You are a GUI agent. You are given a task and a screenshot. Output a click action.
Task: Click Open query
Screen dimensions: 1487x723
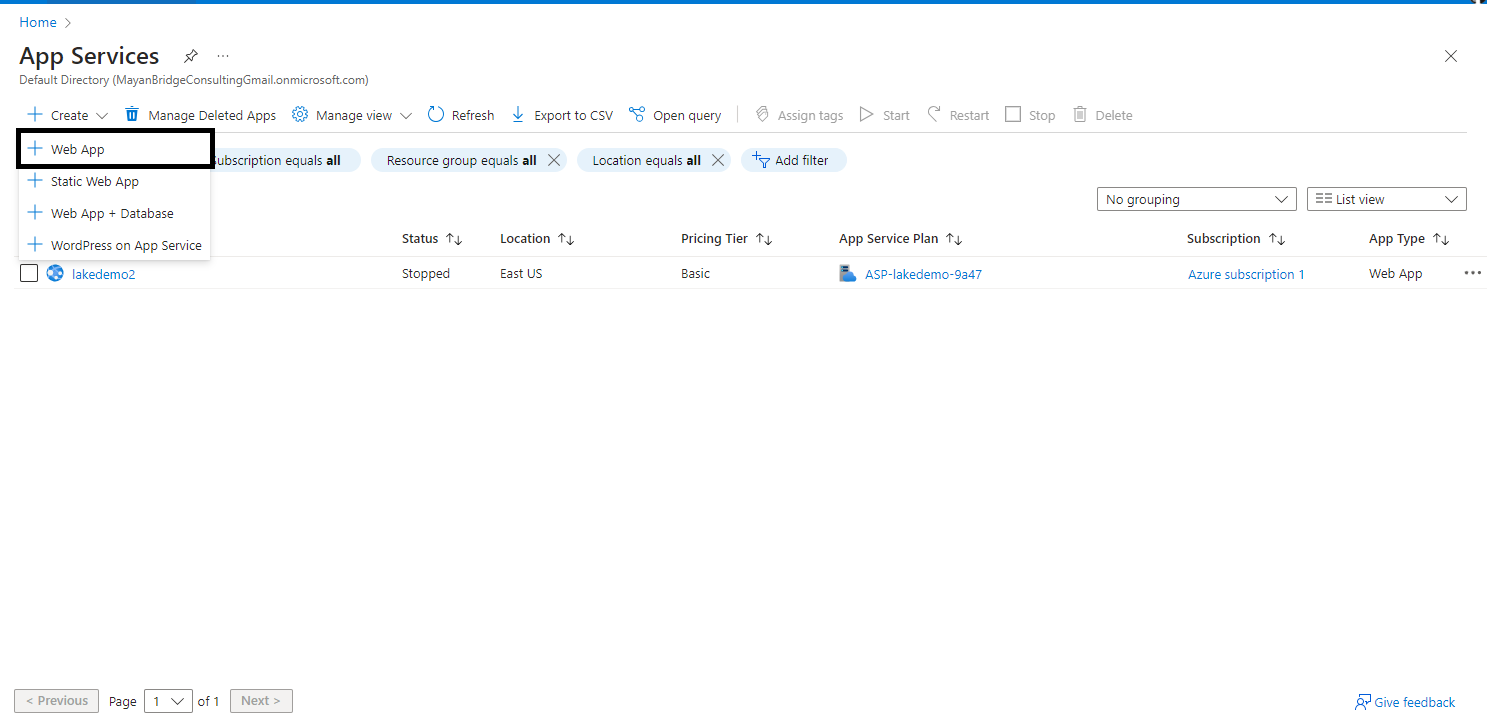[675, 115]
